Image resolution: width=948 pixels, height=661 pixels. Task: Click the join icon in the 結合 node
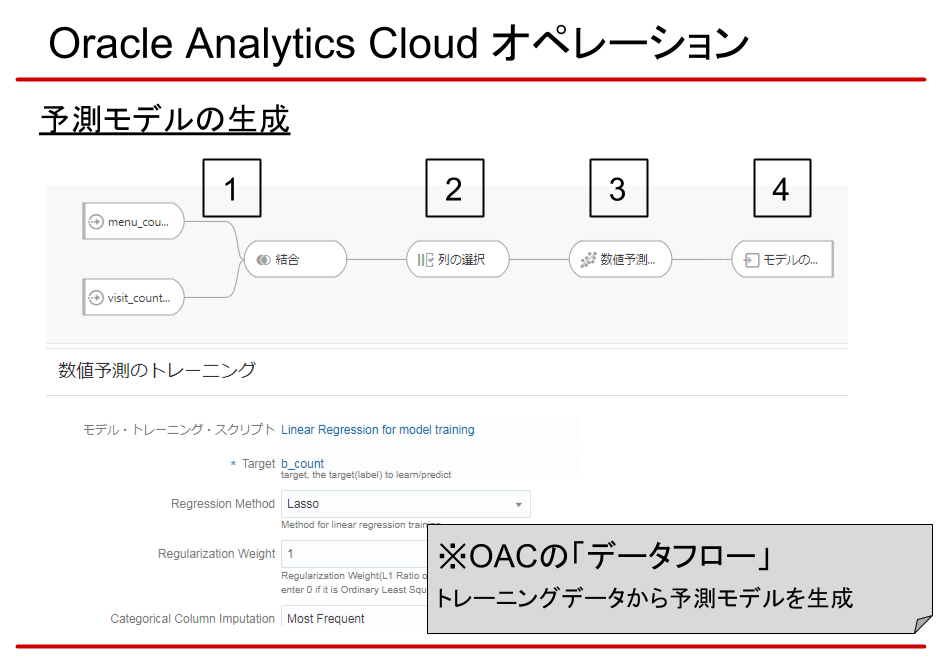pos(263,259)
